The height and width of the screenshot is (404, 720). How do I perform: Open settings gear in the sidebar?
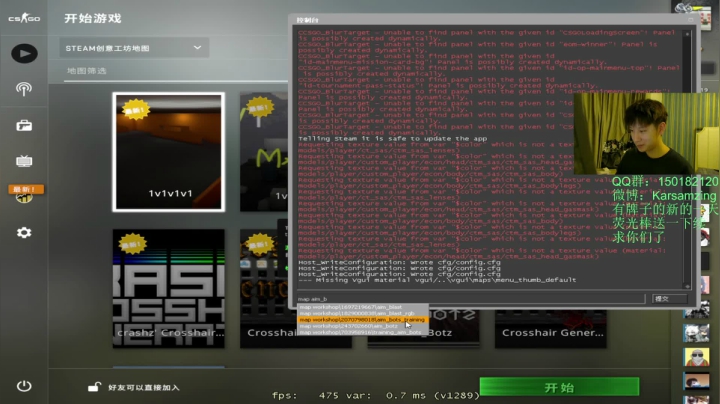coord(24,233)
